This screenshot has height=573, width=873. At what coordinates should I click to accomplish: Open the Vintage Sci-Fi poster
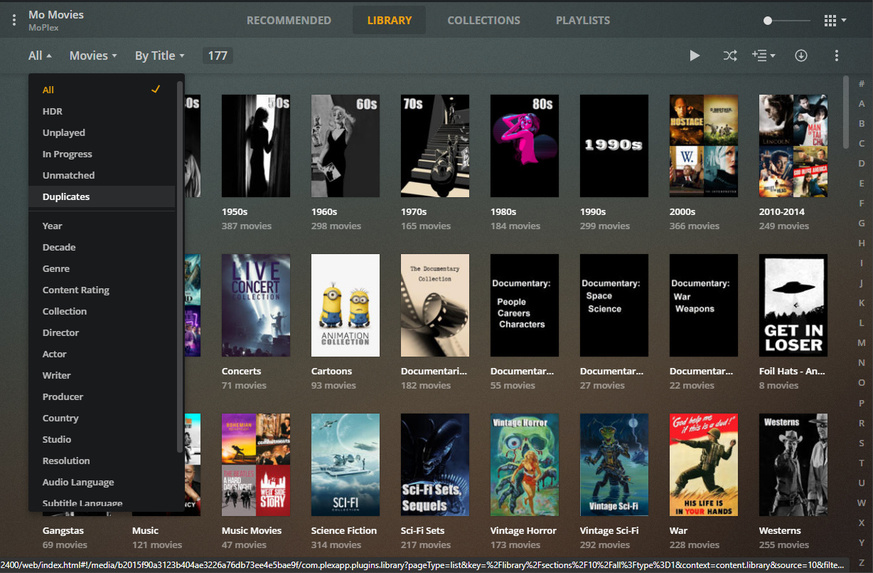click(614, 464)
